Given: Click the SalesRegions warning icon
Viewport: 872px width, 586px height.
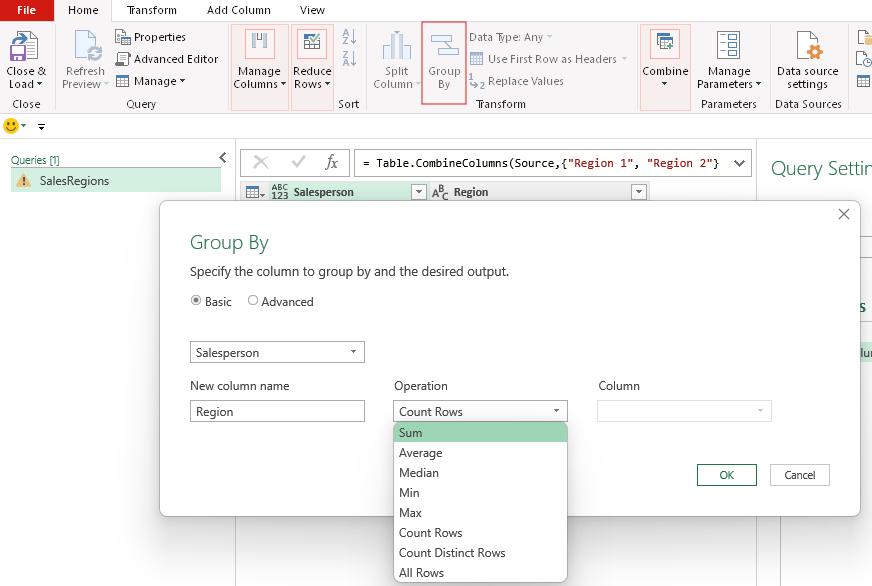Looking at the screenshot, I should [x=23, y=181].
